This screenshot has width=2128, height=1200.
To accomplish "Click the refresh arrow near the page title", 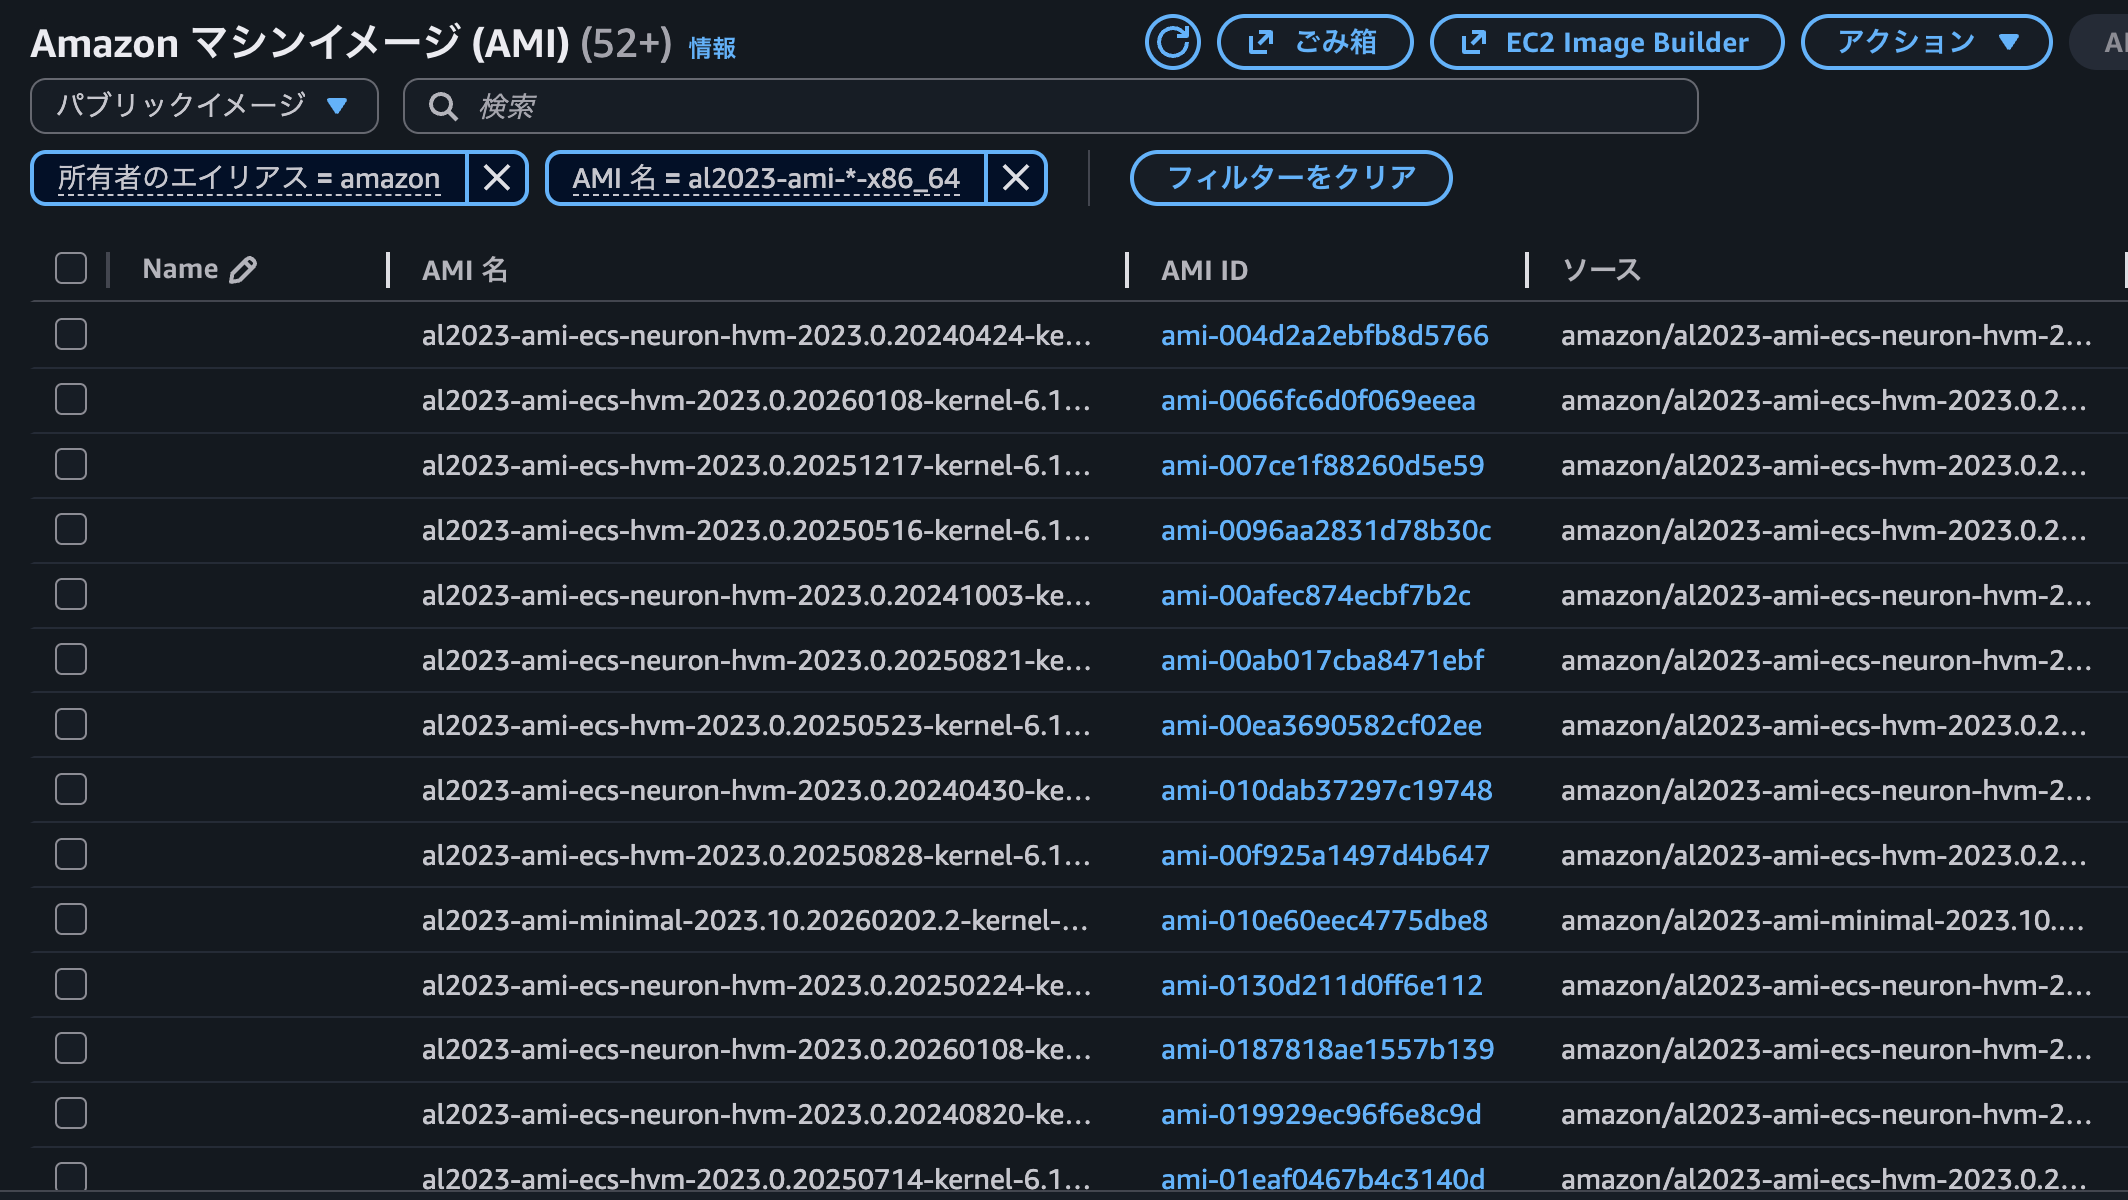I will click(1172, 42).
